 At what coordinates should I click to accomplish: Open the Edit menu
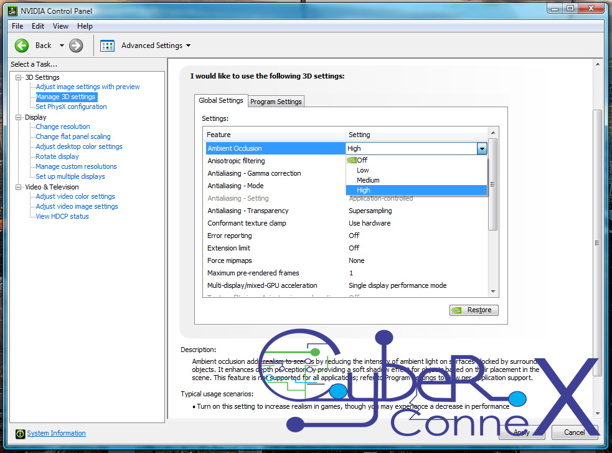(38, 26)
